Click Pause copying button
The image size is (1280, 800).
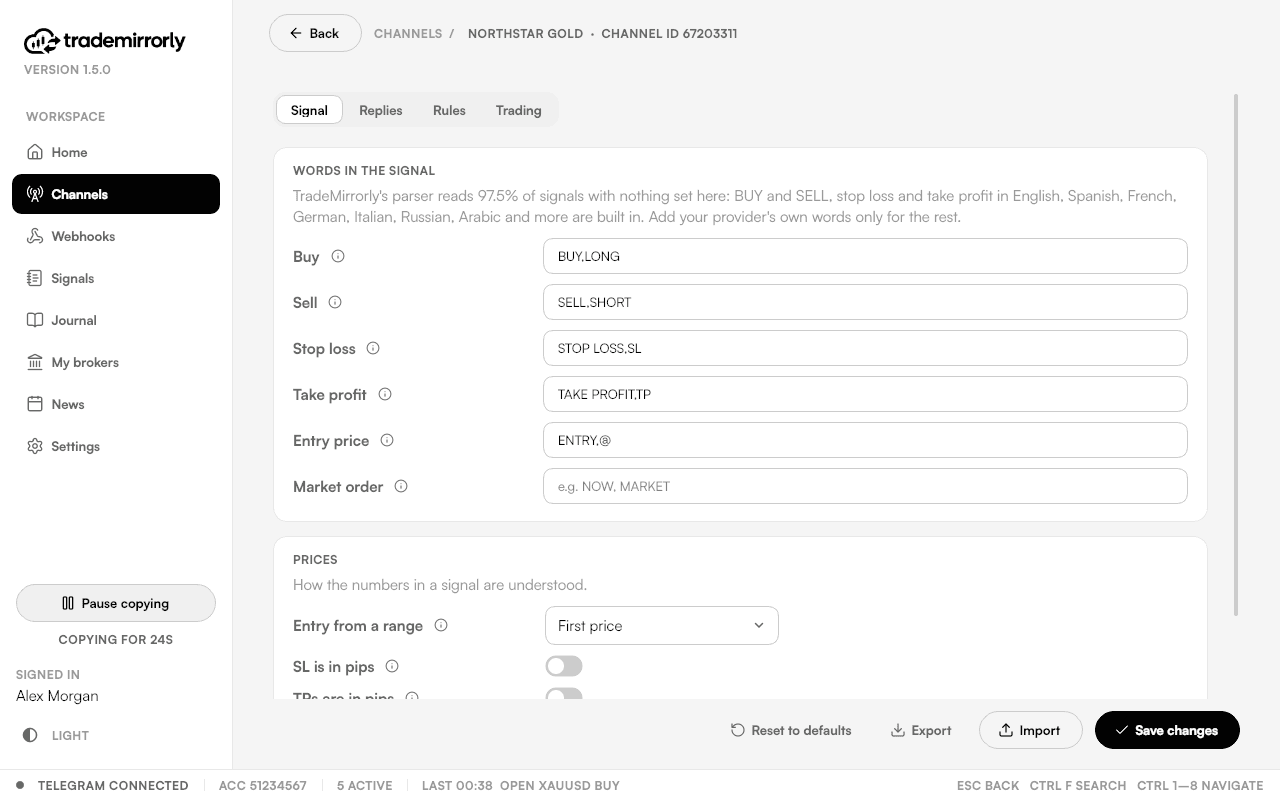(116, 603)
